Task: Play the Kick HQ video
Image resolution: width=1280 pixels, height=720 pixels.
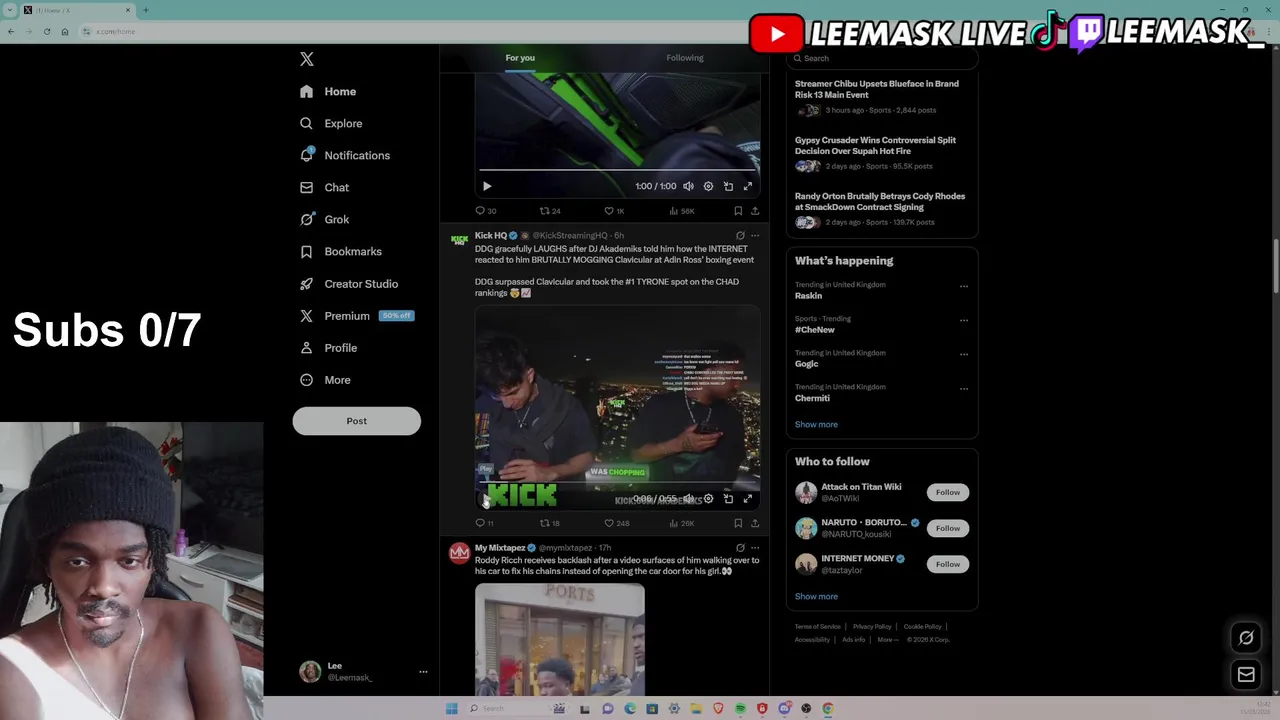Action: pos(487,498)
